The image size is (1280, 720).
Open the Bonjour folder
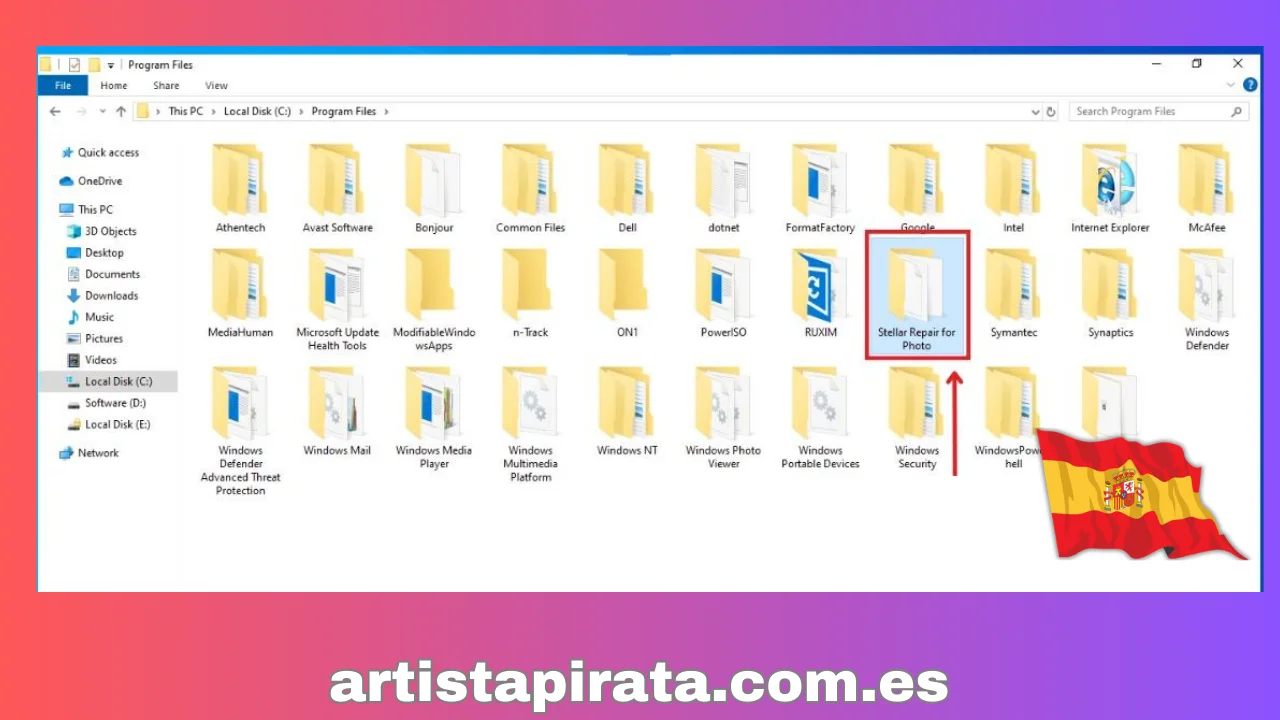coord(434,190)
